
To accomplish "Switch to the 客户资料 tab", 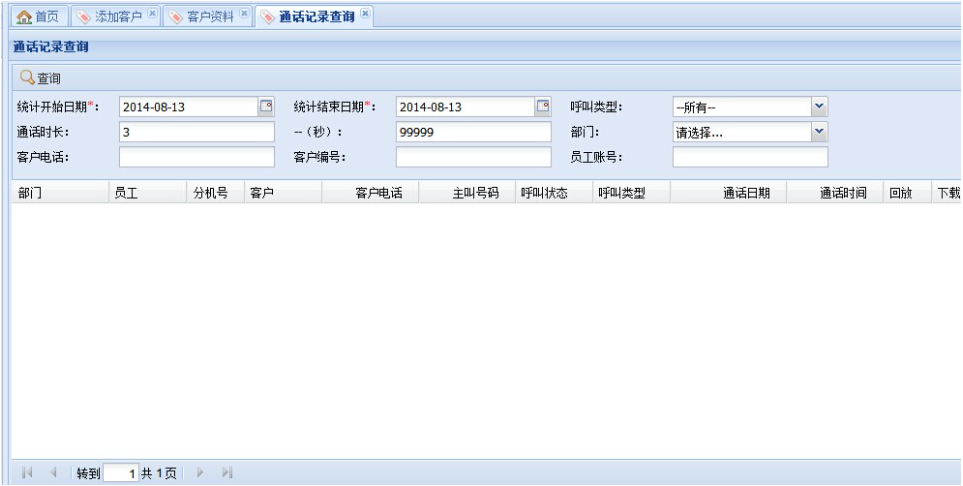I will pyautogui.click(x=208, y=17).
